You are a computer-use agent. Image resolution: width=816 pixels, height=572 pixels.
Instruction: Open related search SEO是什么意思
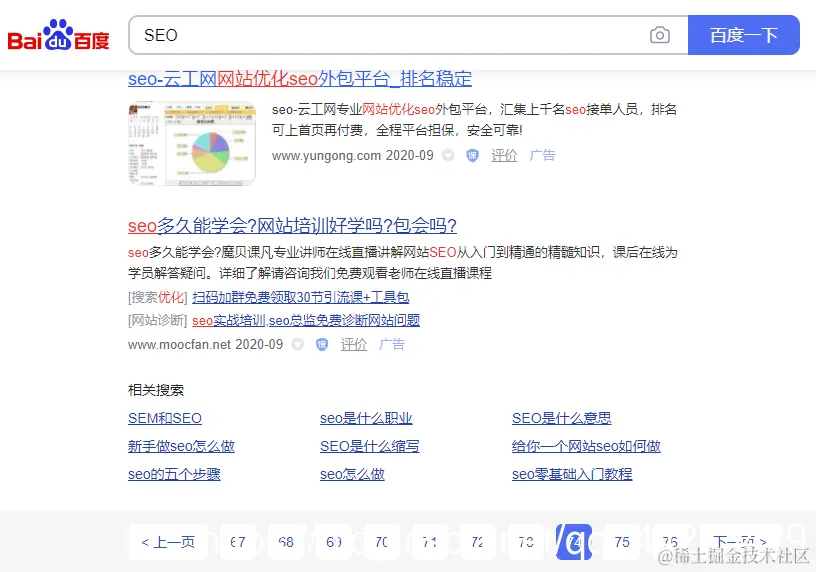[562, 418]
